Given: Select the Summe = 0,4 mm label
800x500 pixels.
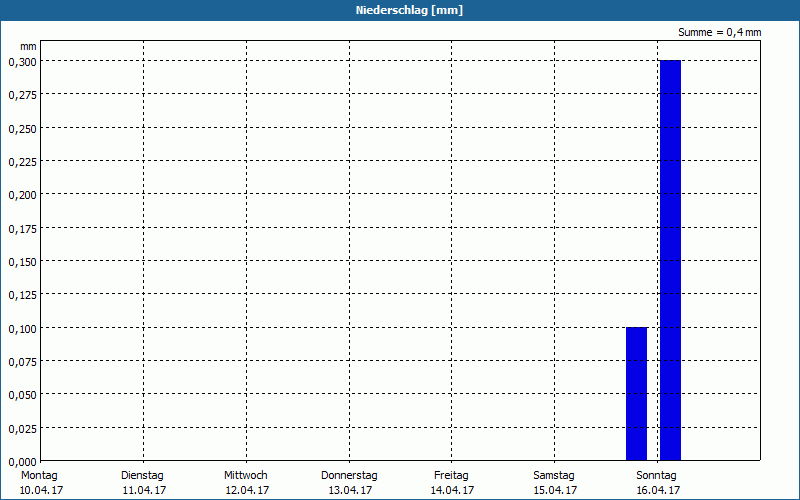Looking at the screenshot, I should click(719, 32).
